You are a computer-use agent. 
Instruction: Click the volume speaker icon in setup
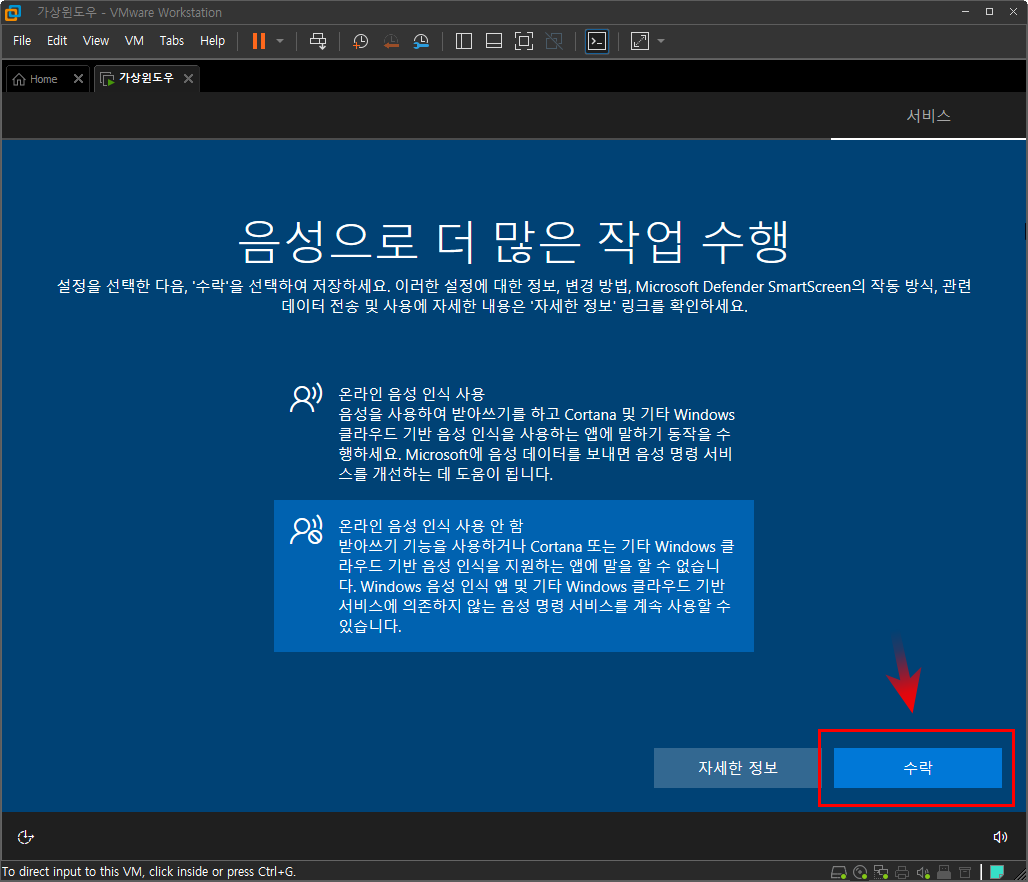point(1000,837)
